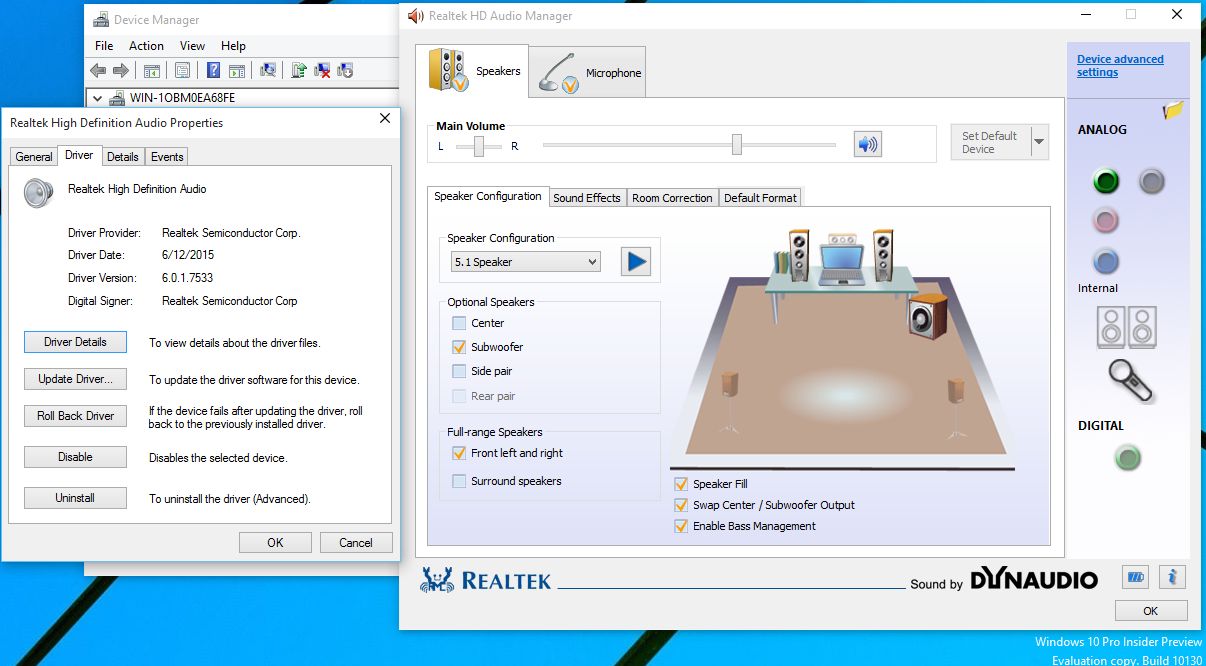This screenshot has height=666, width=1206.
Task: Select the Internal speakers device icon
Action: (x=1127, y=327)
